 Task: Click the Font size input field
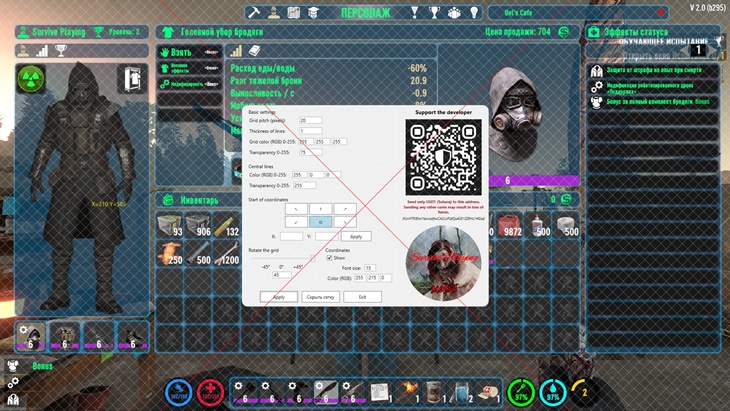(370, 268)
